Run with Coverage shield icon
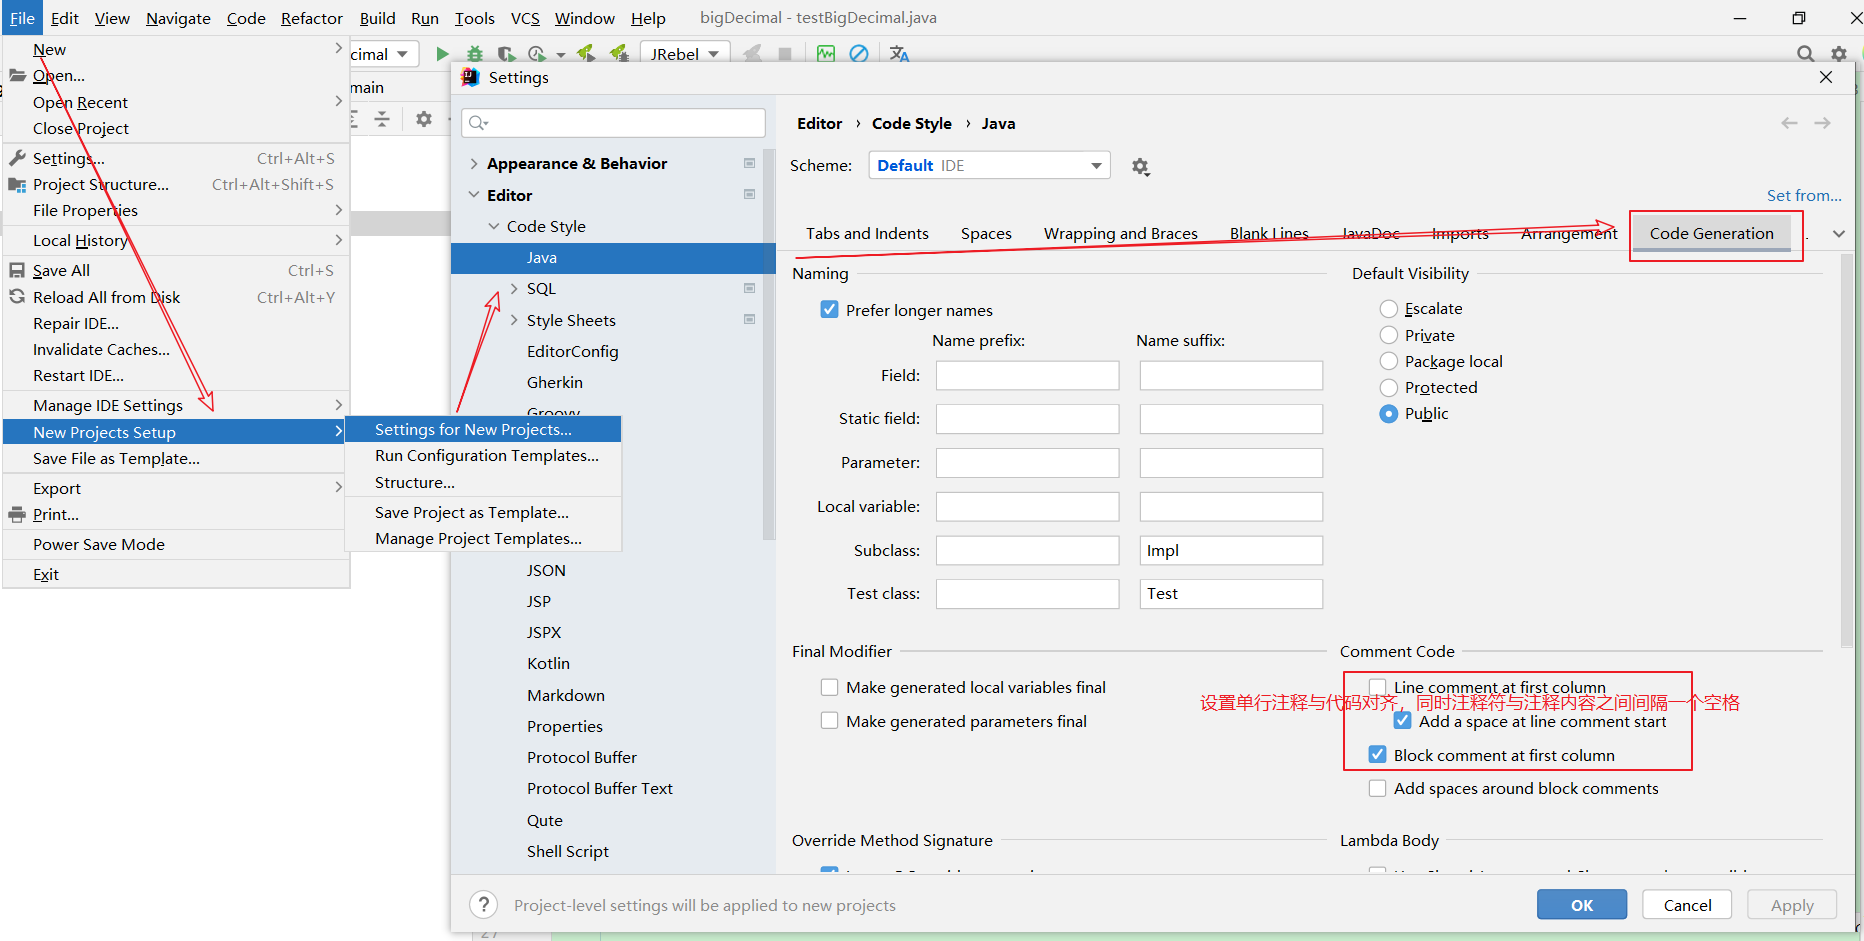The width and height of the screenshot is (1864, 941). click(507, 54)
